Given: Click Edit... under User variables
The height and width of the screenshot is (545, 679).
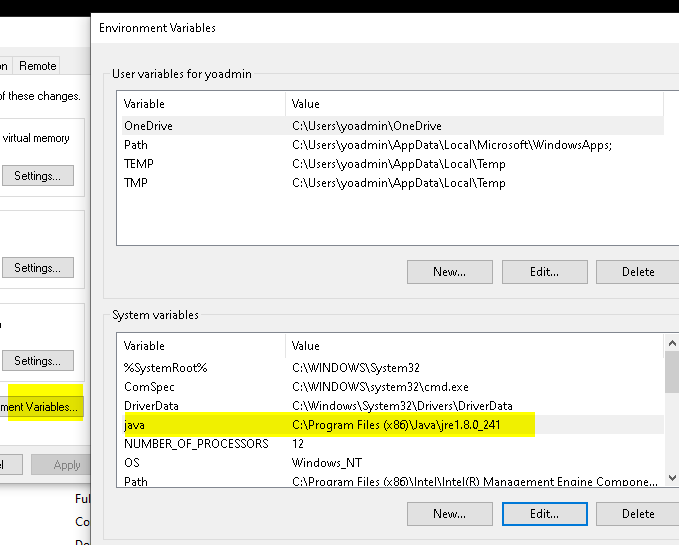Looking at the screenshot, I should (x=544, y=272).
